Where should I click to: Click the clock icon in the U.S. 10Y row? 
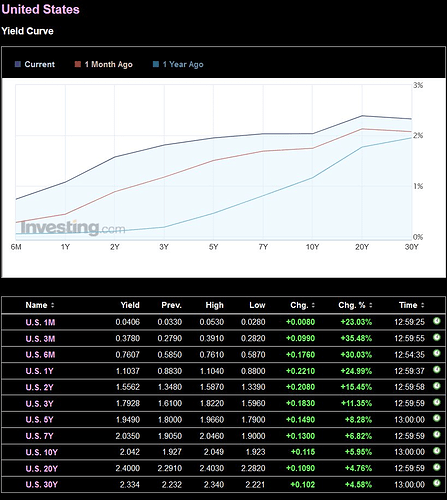[x=437, y=451]
